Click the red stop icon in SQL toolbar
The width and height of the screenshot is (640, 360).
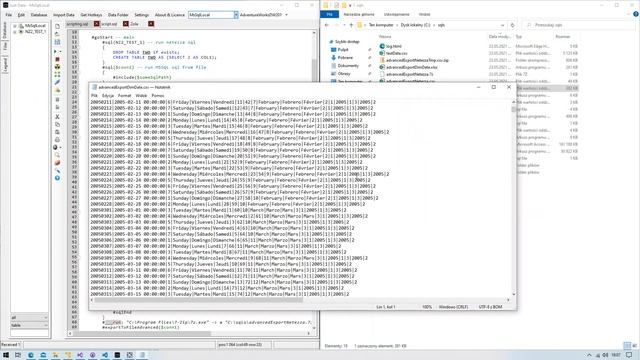[57, 60]
